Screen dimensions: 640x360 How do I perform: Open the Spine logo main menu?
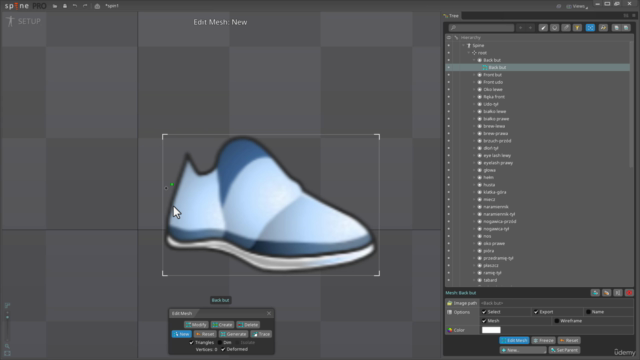pyautogui.click(x=25, y=6)
